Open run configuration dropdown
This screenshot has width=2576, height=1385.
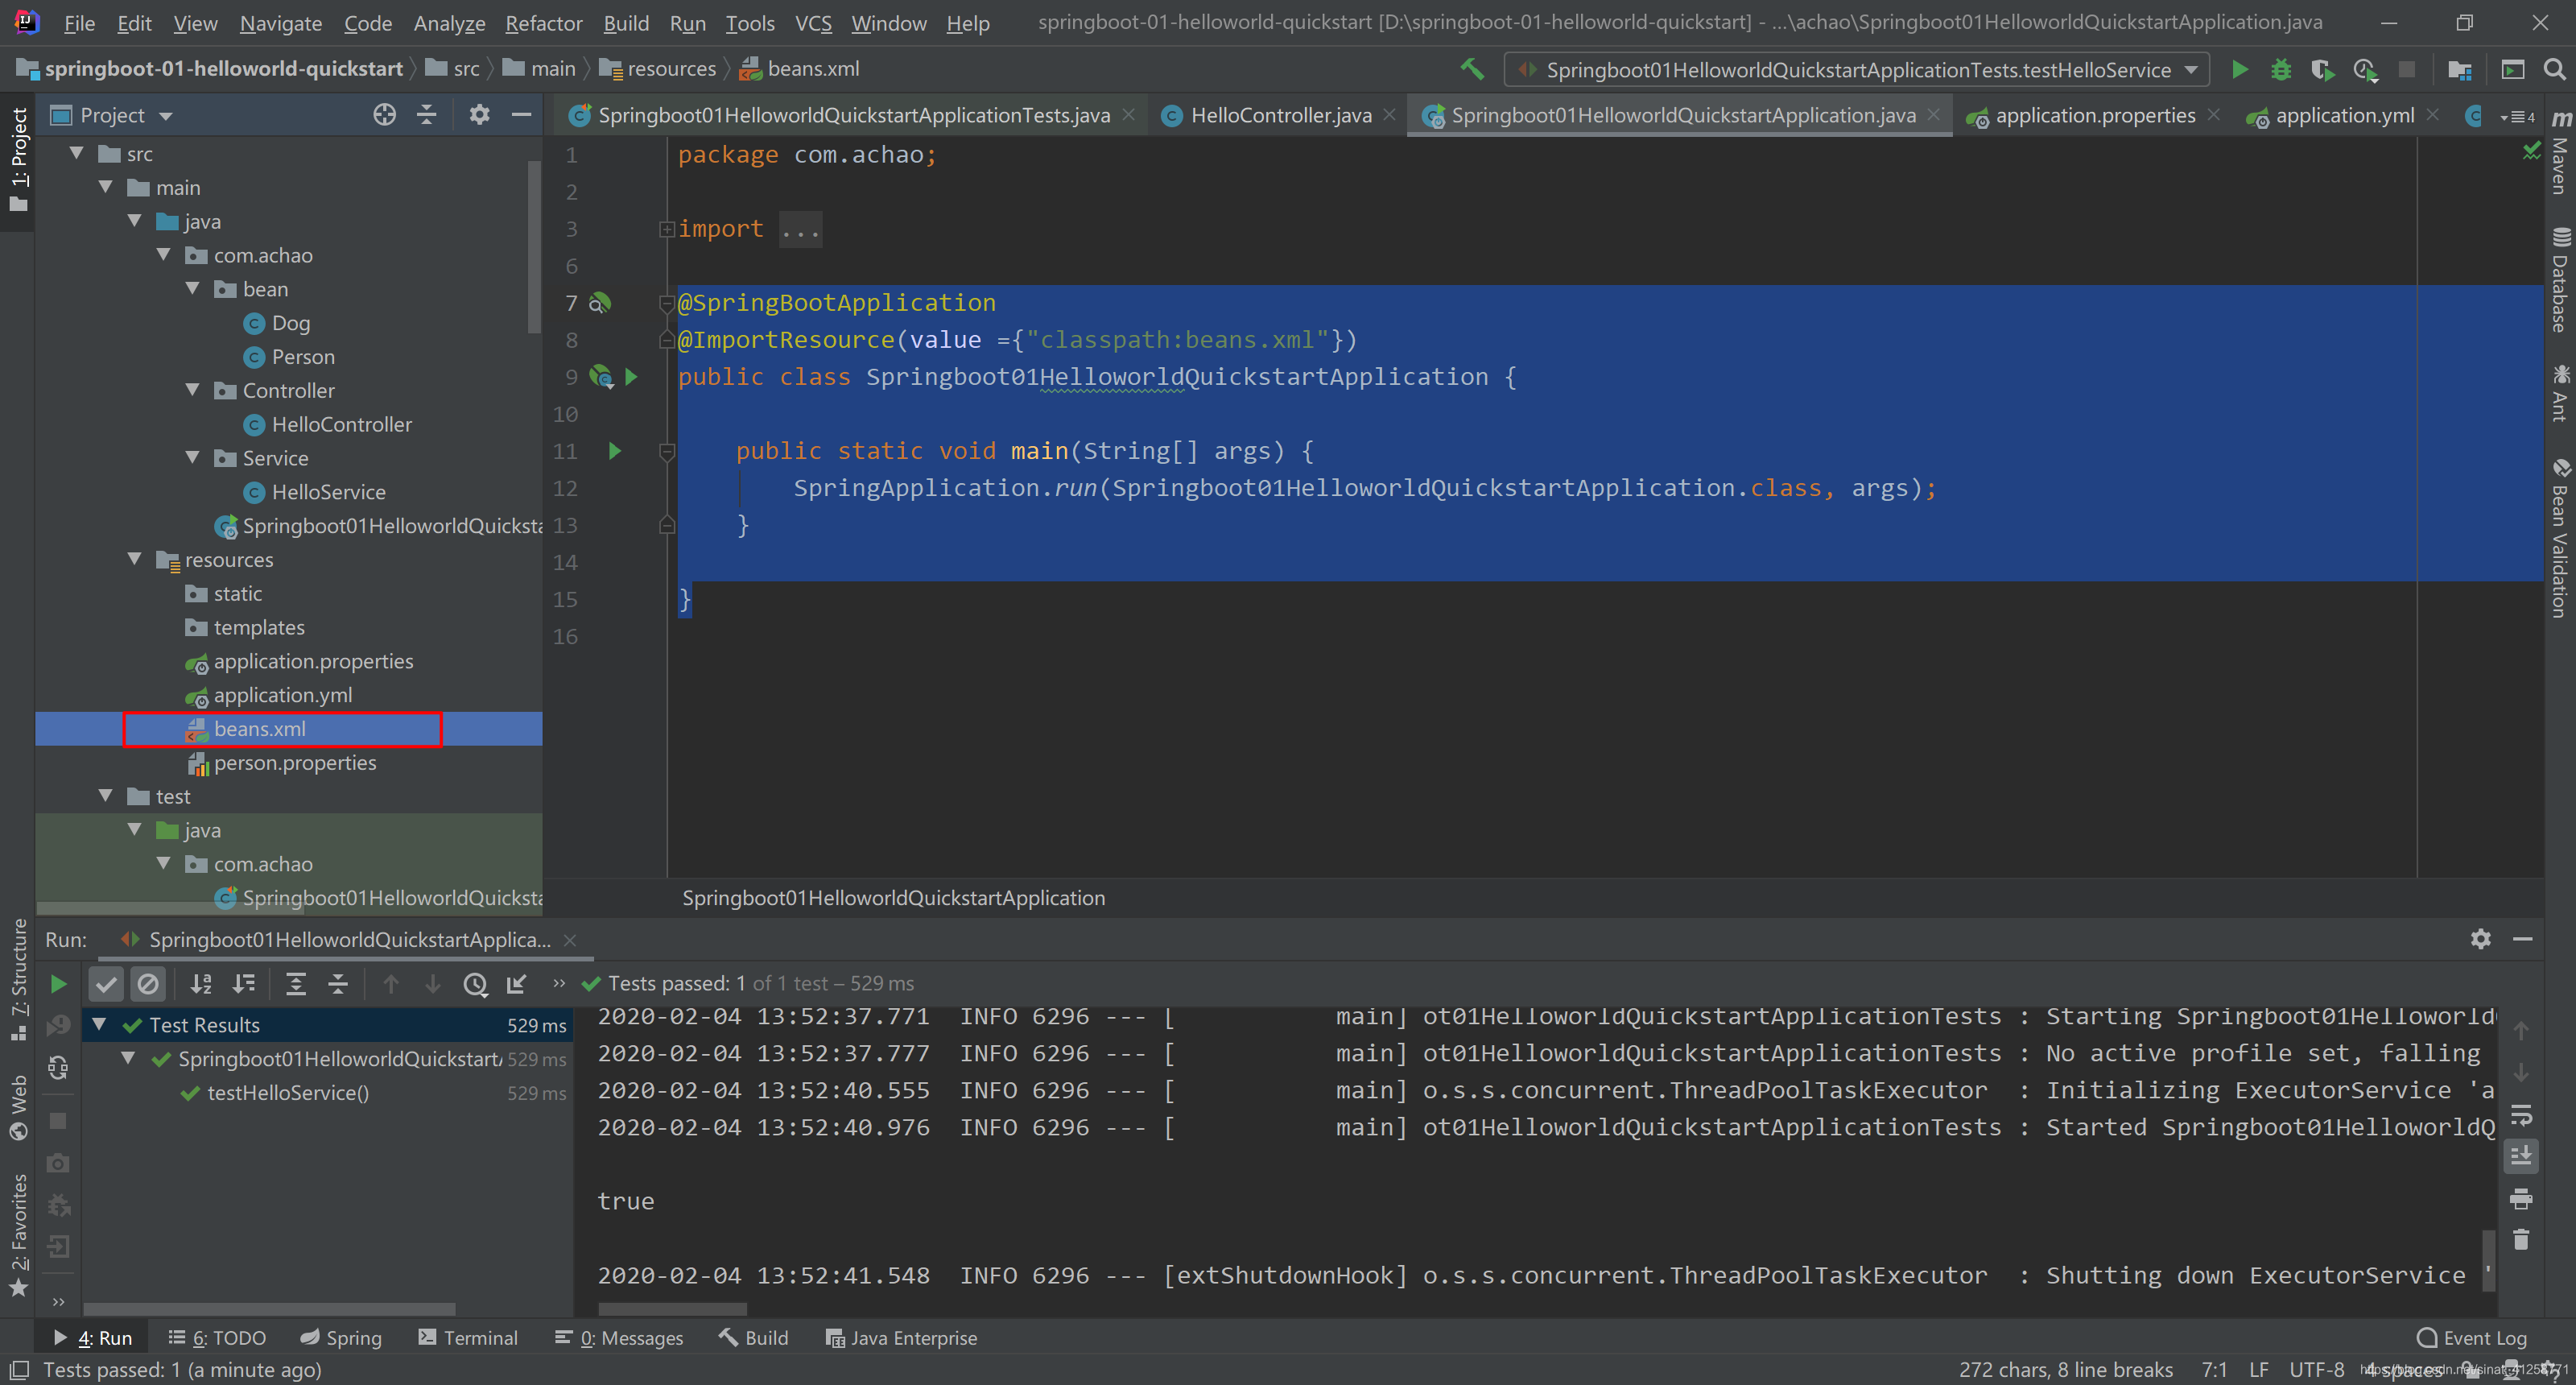tap(2191, 70)
